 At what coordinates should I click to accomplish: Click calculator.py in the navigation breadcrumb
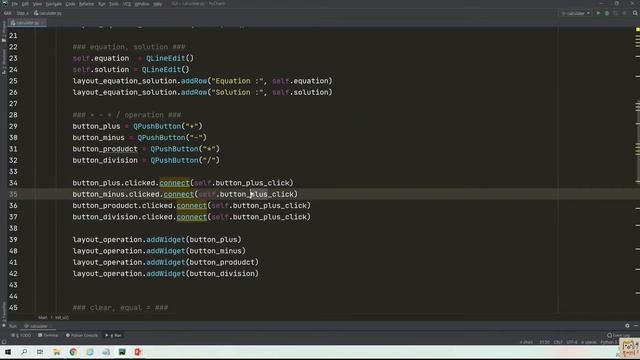coord(48,13)
